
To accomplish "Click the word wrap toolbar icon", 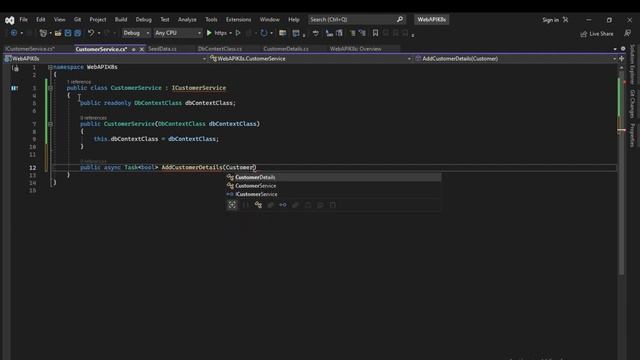I will (316, 33).
